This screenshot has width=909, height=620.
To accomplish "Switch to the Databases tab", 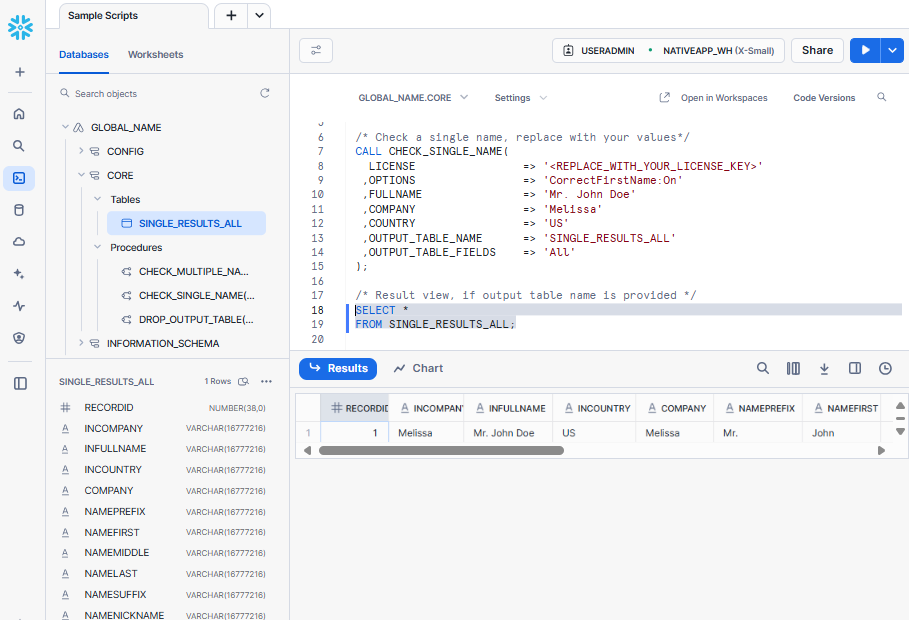I will pyautogui.click(x=83, y=55).
